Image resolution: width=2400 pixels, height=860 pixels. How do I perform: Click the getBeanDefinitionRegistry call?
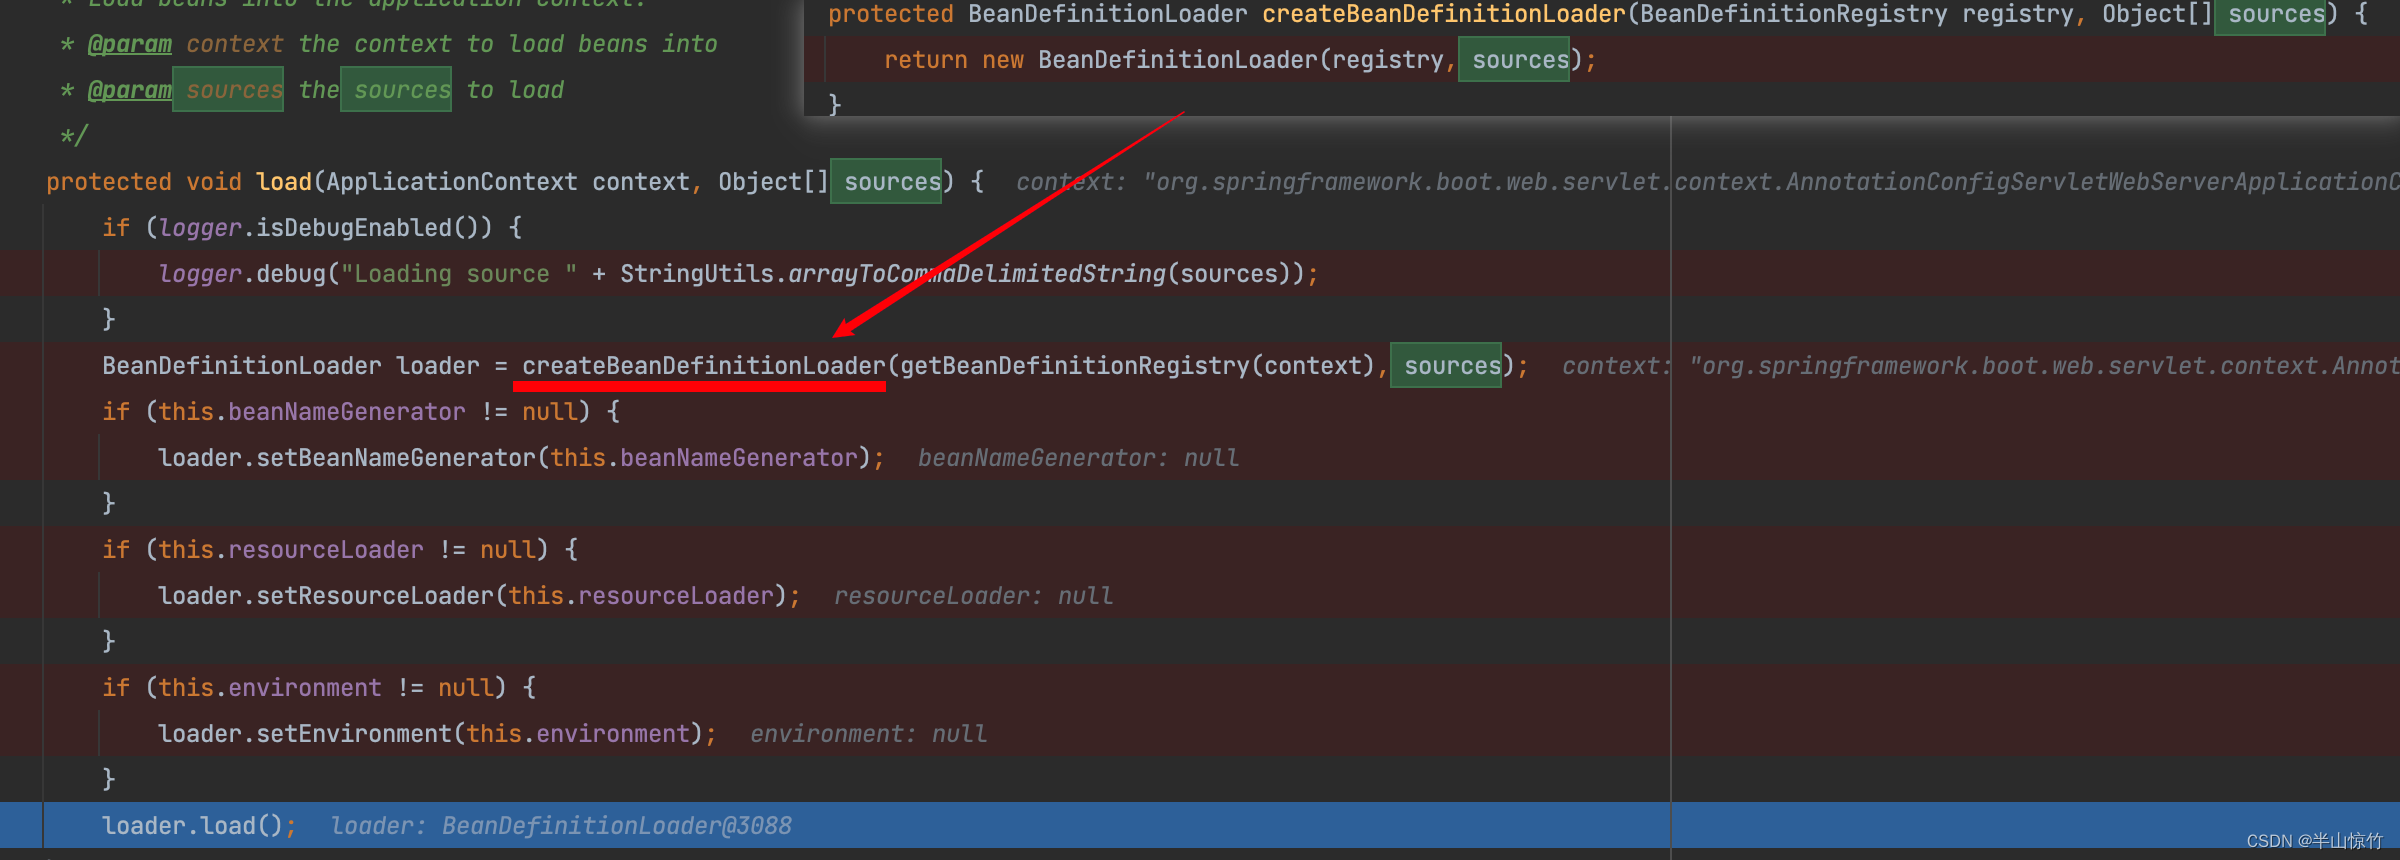click(1075, 366)
